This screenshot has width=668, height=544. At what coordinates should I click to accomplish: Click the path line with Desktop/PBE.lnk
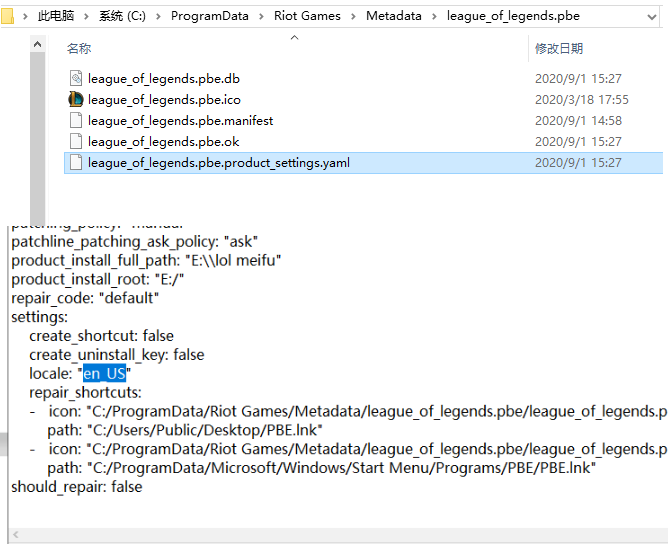[x=185, y=430]
